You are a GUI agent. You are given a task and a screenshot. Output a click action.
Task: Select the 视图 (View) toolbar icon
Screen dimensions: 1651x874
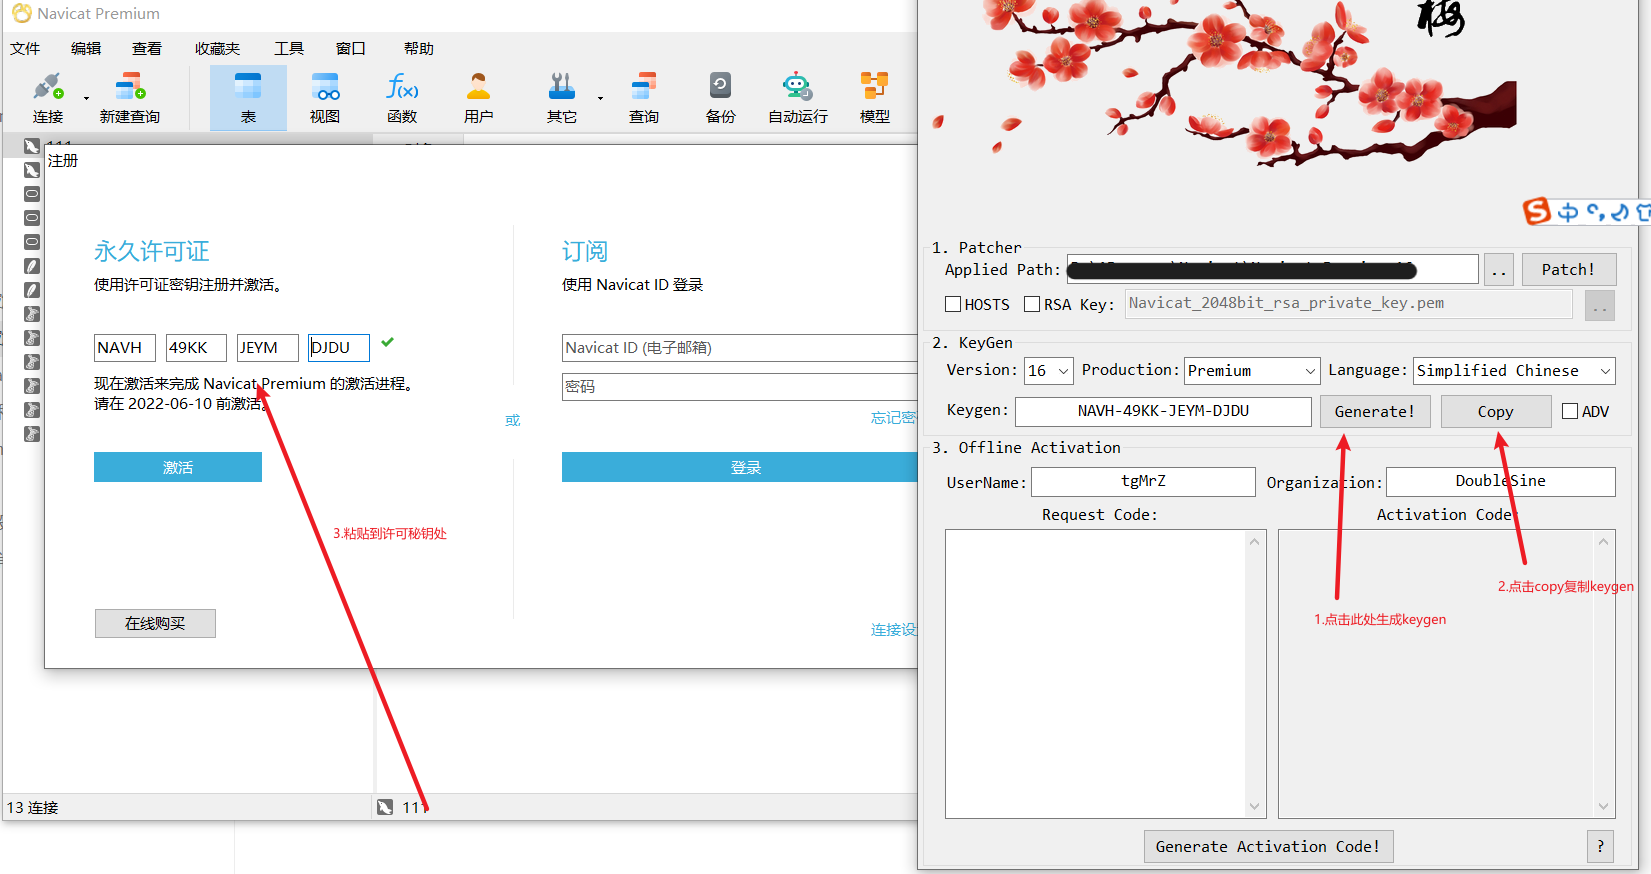pyautogui.click(x=325, y=97)
